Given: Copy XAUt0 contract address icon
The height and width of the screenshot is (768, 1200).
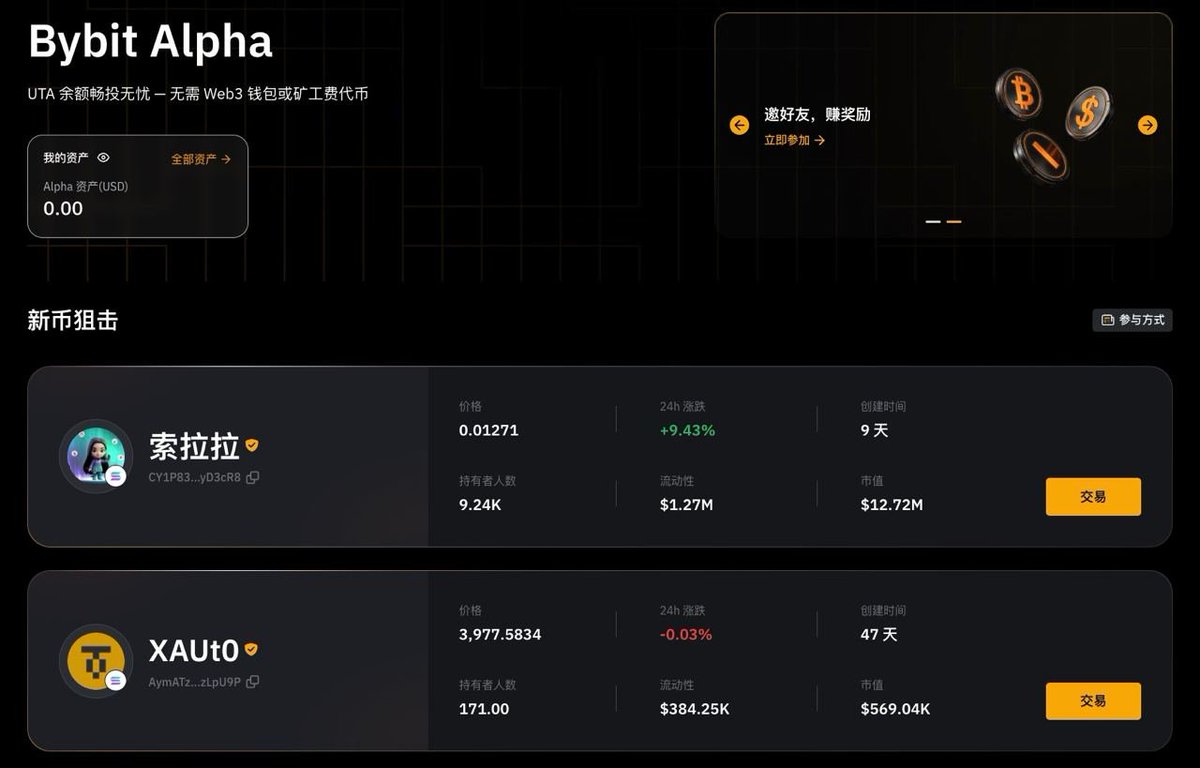Looking at the screenshot, I should 253,682.
